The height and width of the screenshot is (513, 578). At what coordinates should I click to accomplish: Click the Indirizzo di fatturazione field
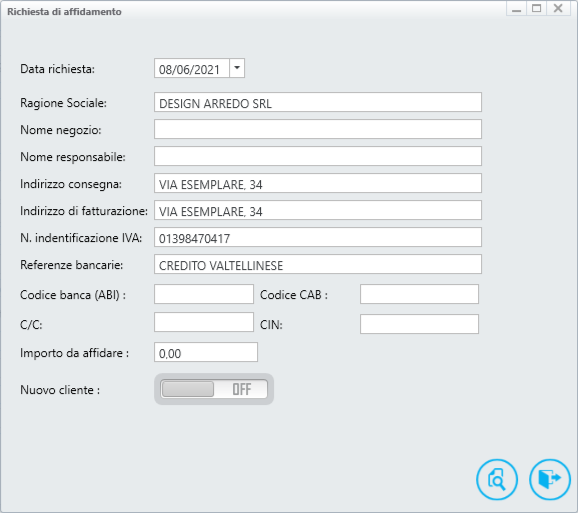click(x=318, y=210)
